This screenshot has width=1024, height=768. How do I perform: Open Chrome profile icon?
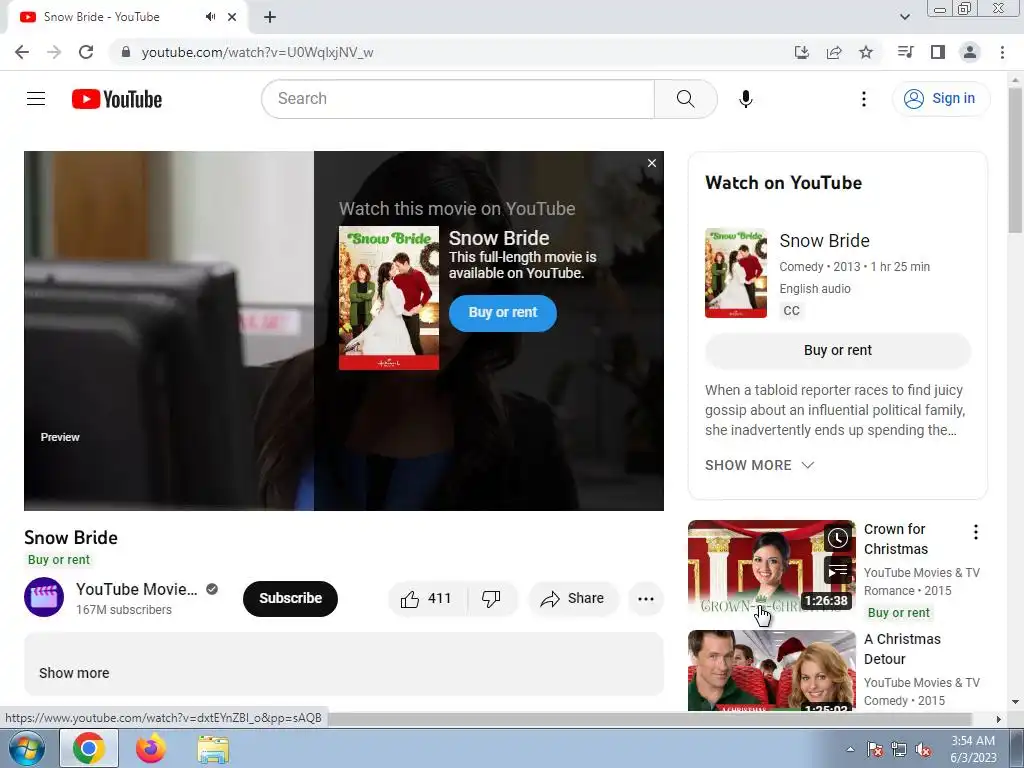[970, 52]
